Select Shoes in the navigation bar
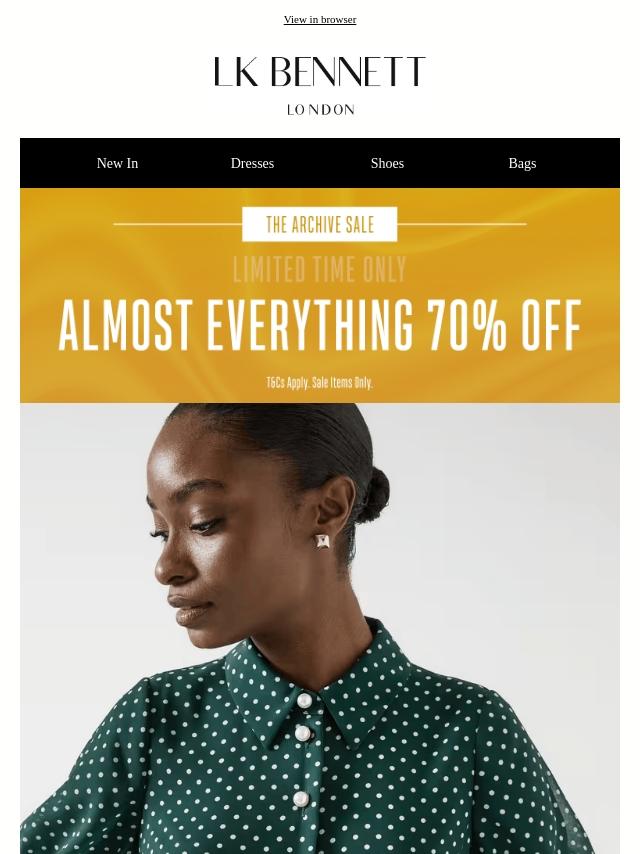The image size is (640, 854). point(387,163)
